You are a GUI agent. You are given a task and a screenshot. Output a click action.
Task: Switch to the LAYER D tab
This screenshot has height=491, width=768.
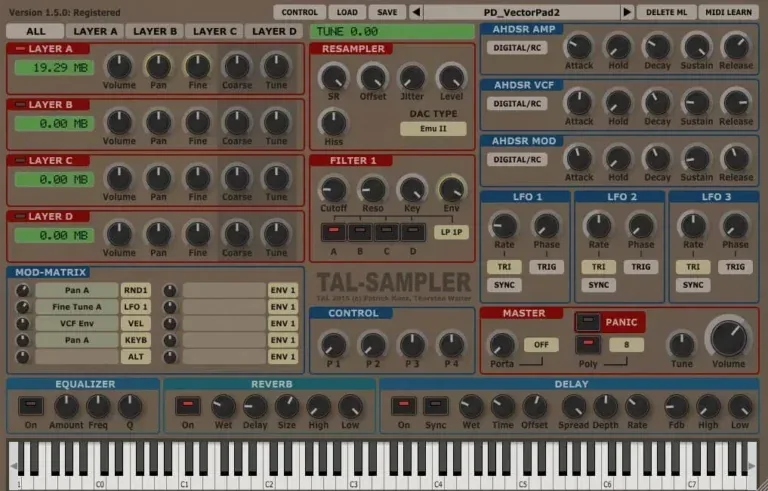274,31
